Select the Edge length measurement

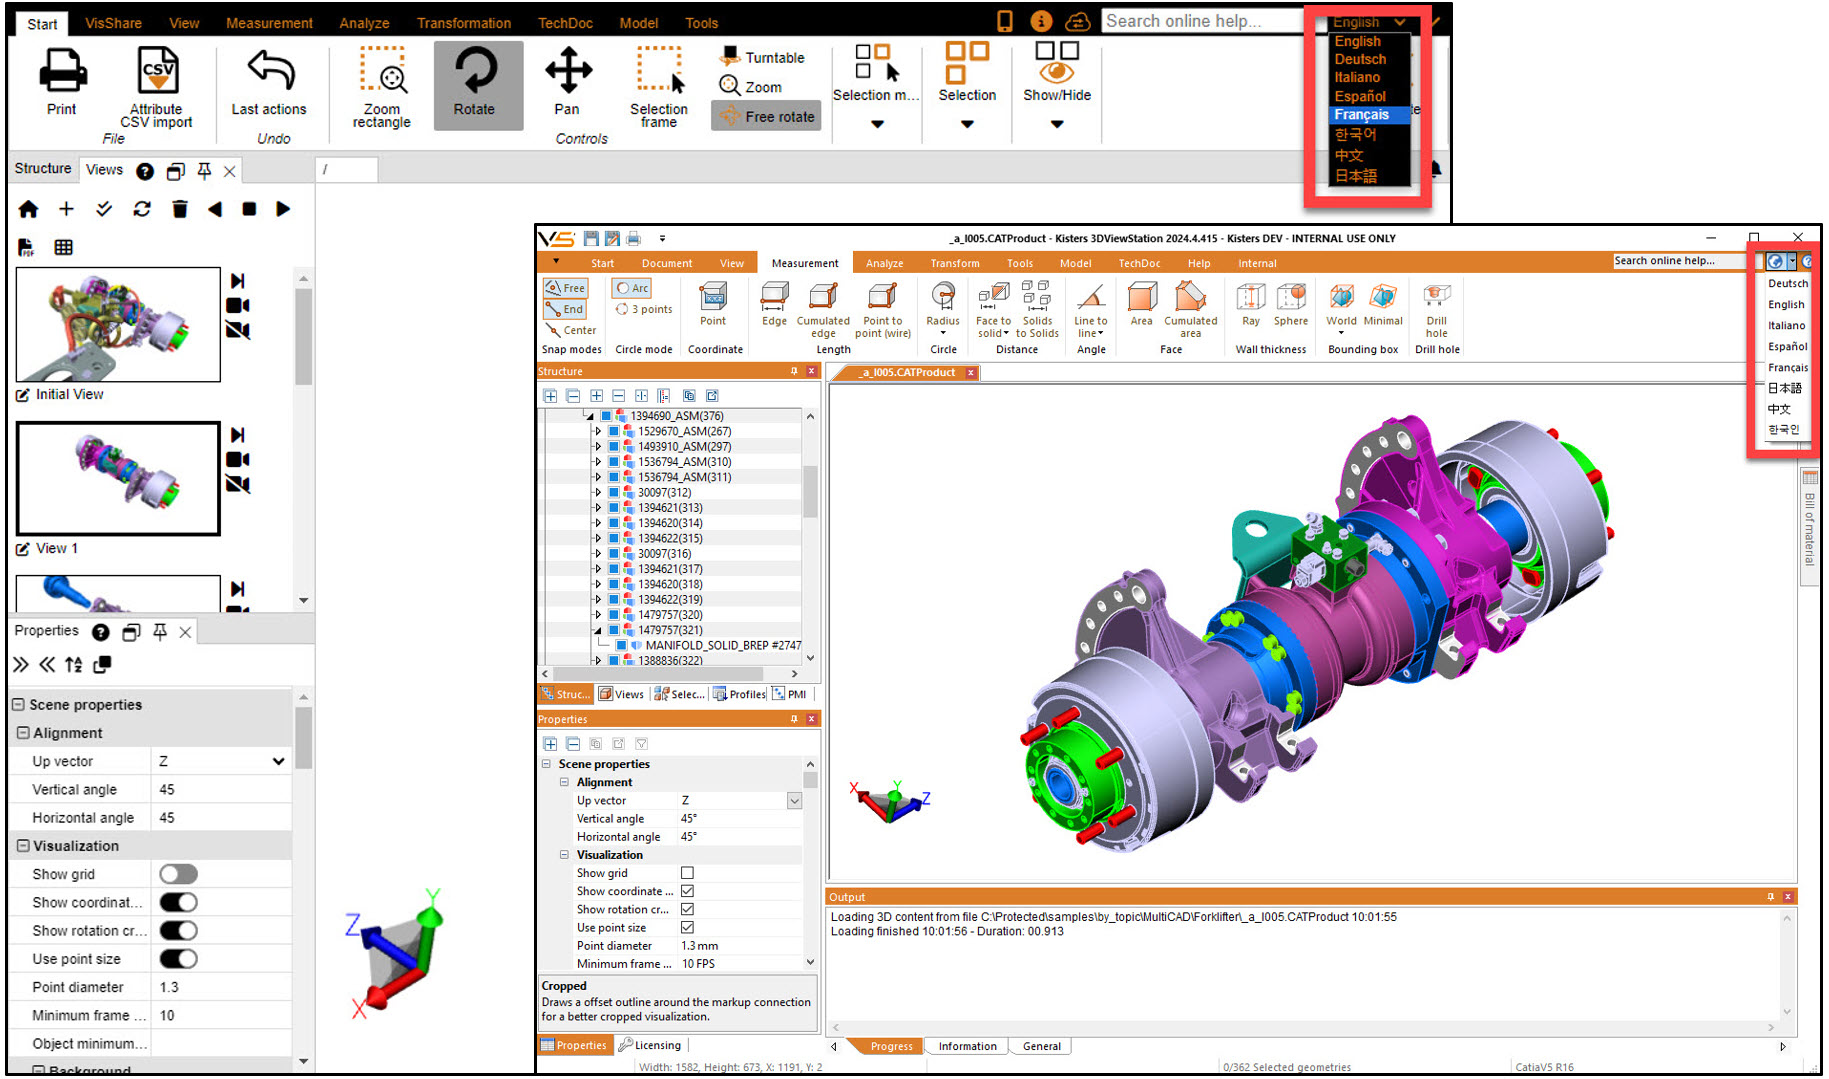tap(774, 304)
